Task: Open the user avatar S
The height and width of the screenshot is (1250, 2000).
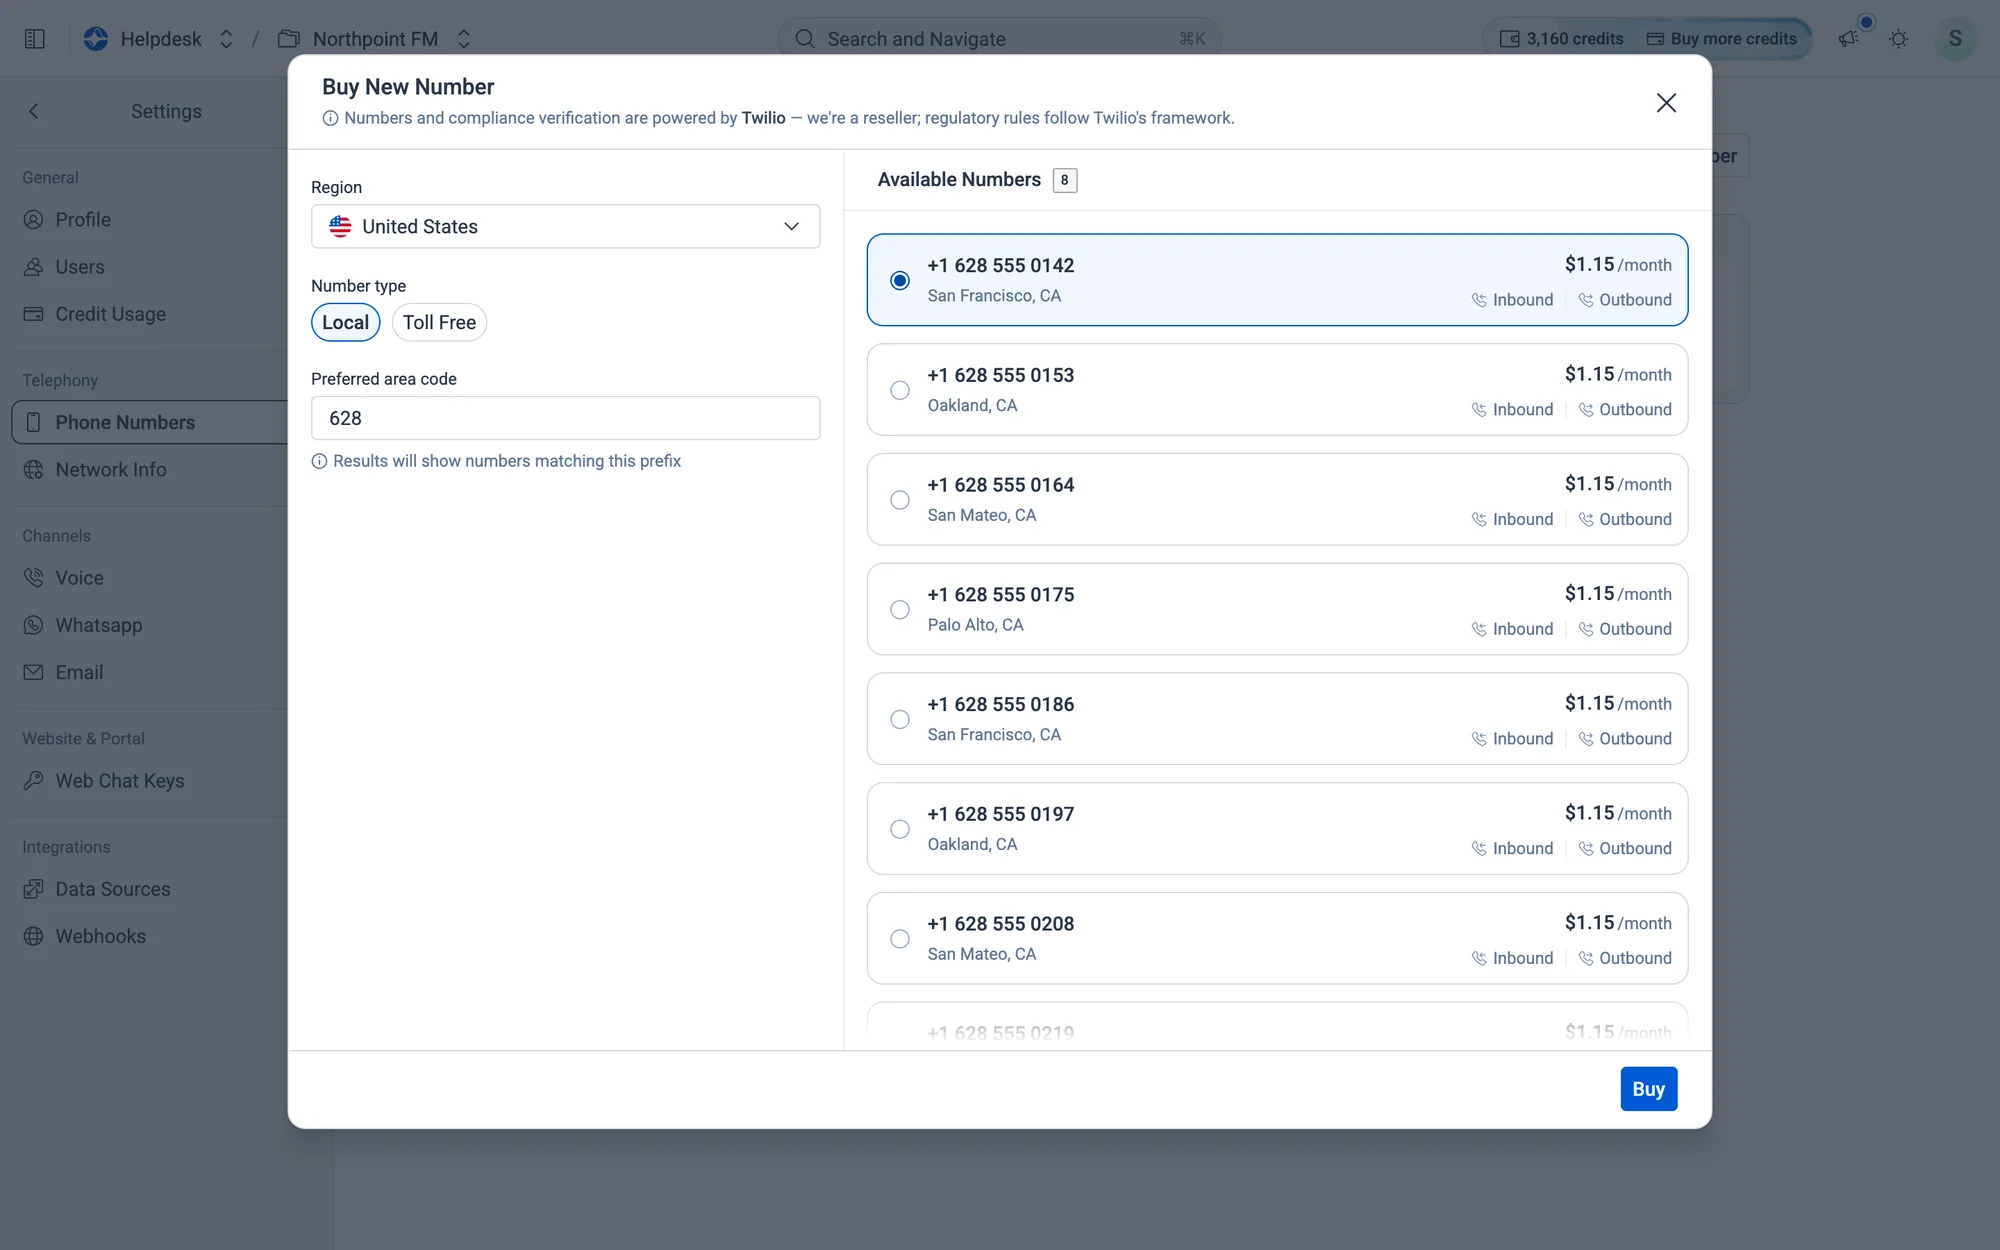Action: (x=1955, y=39)
